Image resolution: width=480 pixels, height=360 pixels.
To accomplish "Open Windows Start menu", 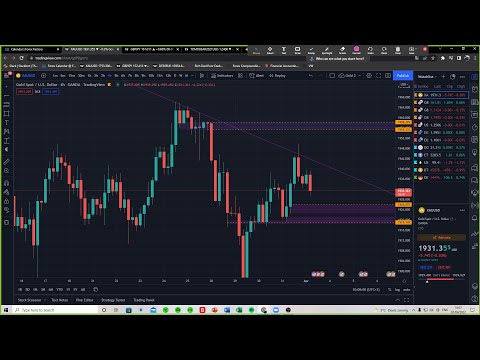I will point(6,310).
